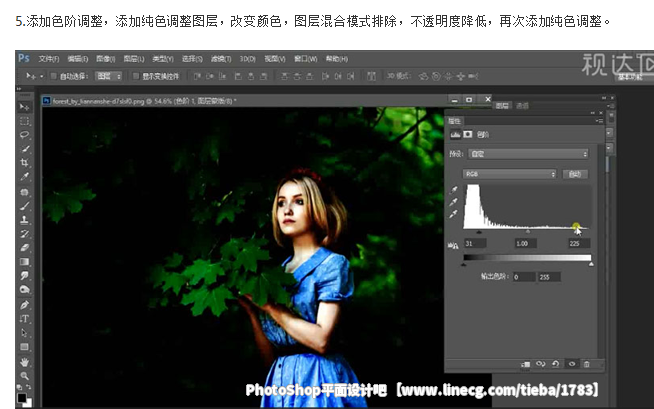The height and width of the screenshot is (409, 654).
Task: Select the Rectangle shape tool
Action: 25,347
